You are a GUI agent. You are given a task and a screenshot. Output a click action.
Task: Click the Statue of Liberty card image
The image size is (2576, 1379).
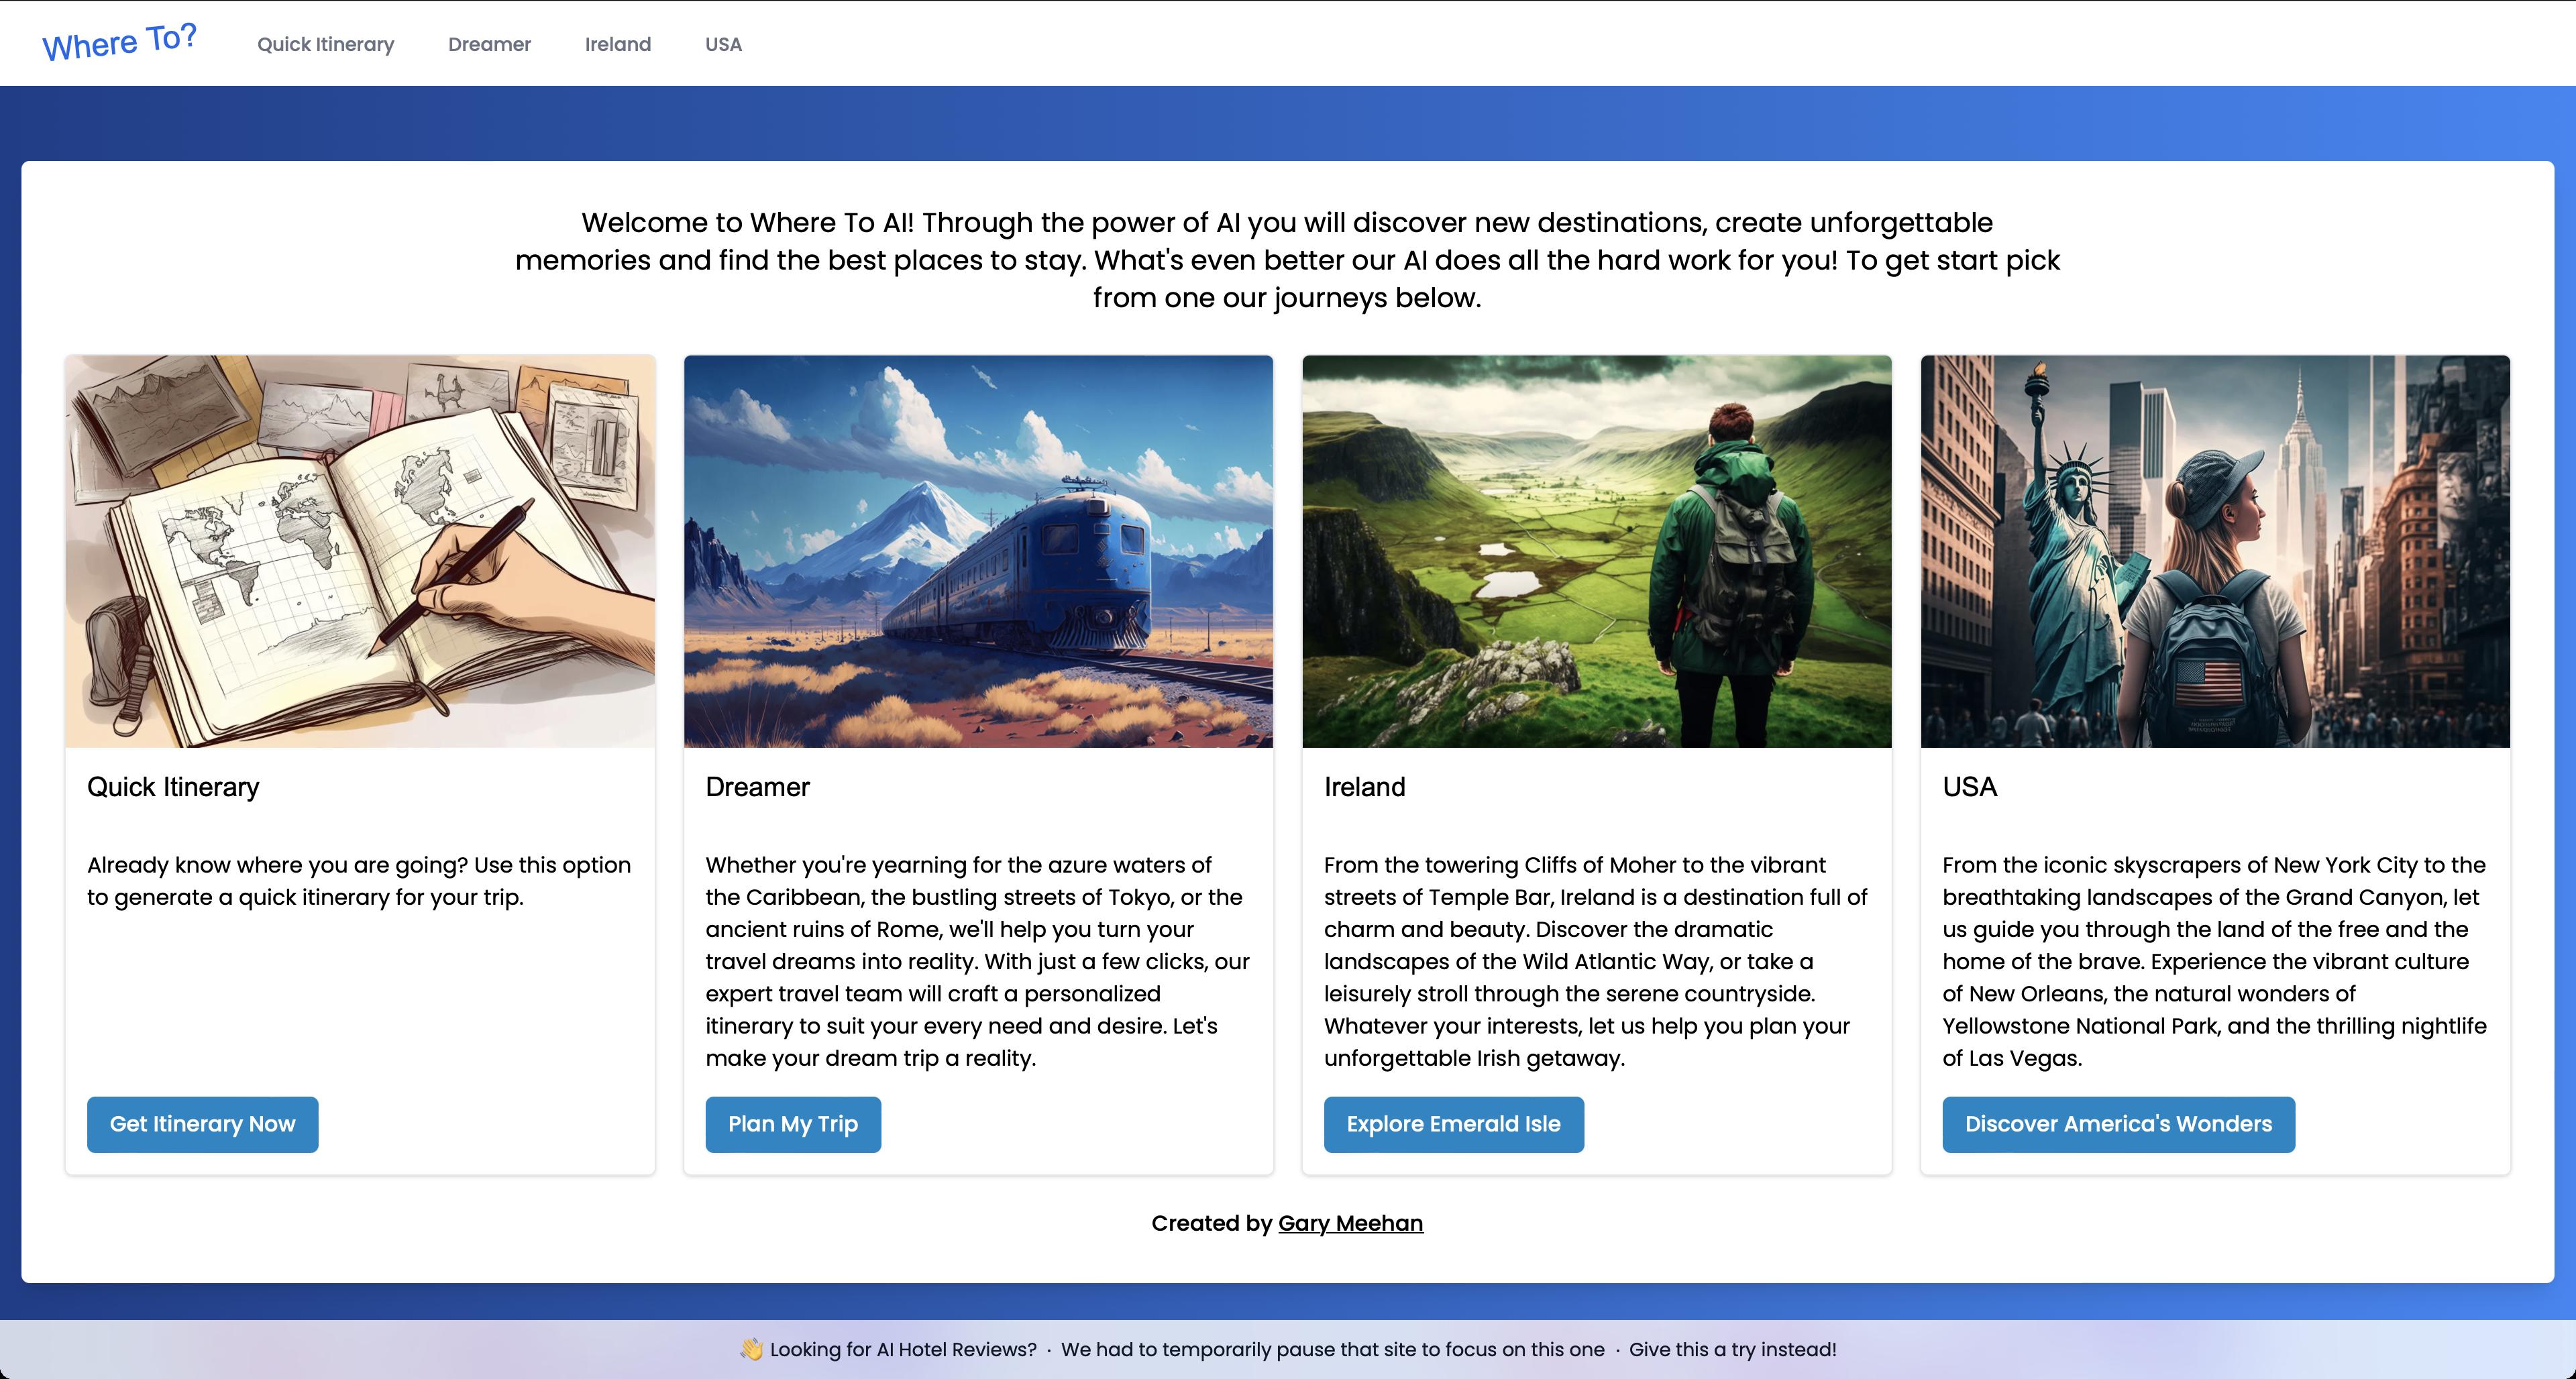[2215, 551]
